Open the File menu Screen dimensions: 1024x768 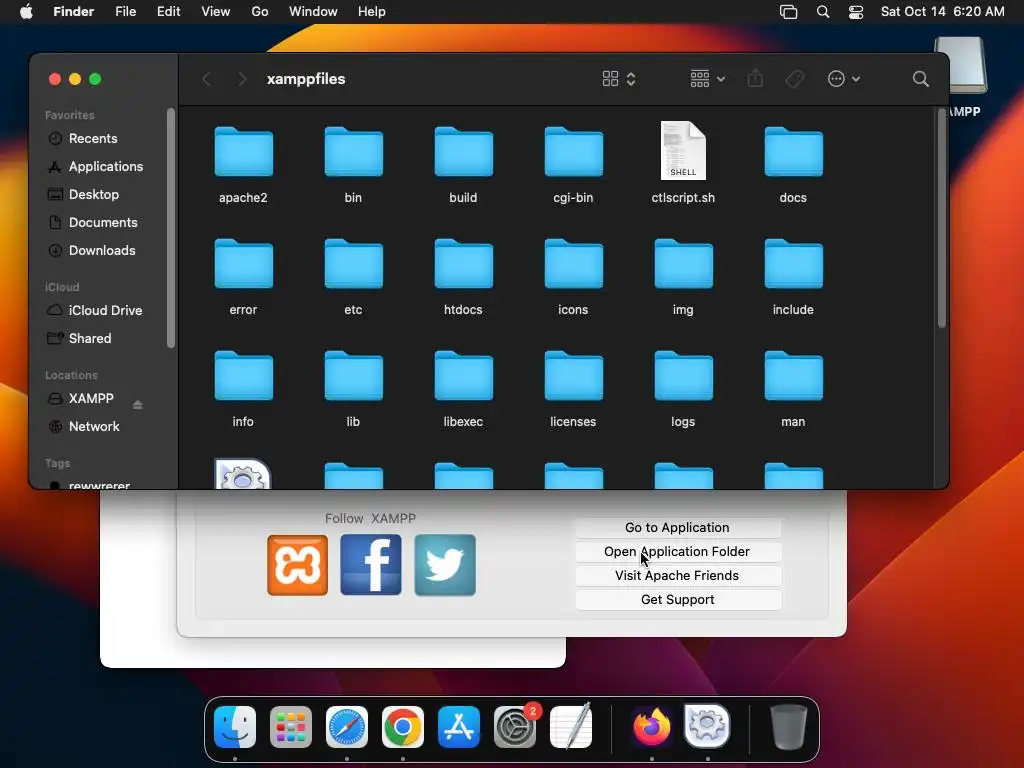coord(125,12)
